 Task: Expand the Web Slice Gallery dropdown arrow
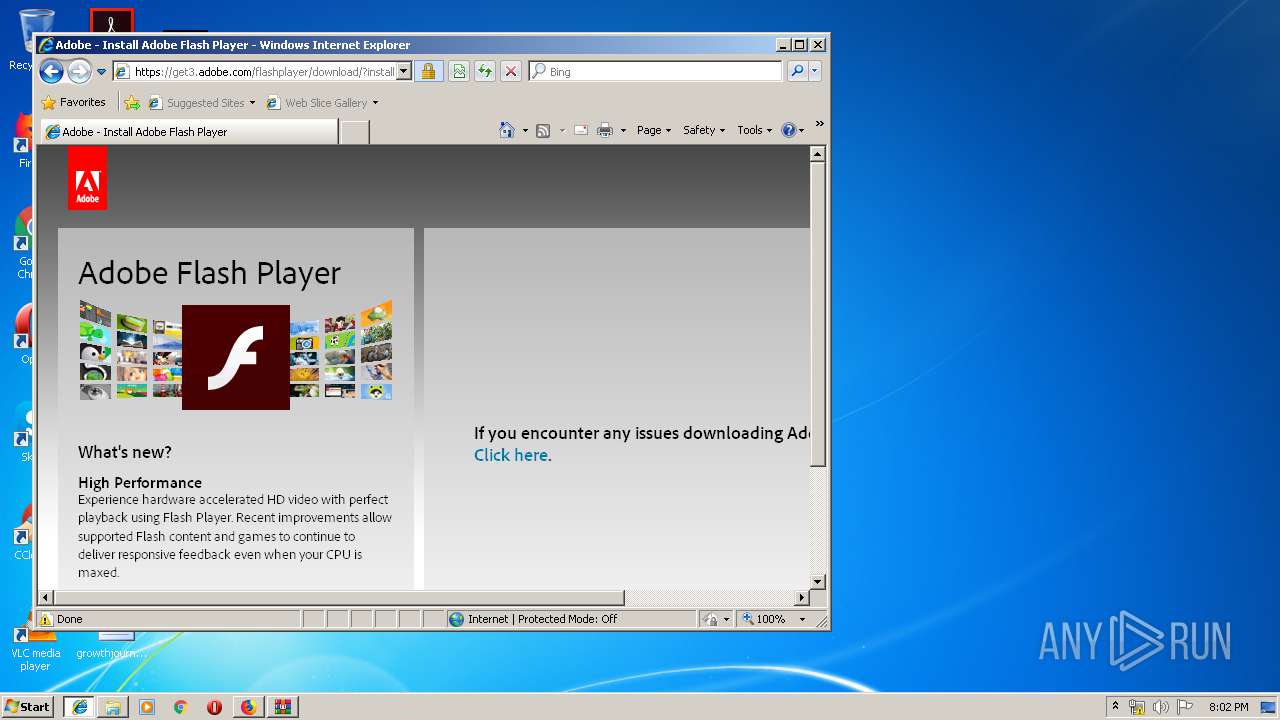[x=376, y=103]
